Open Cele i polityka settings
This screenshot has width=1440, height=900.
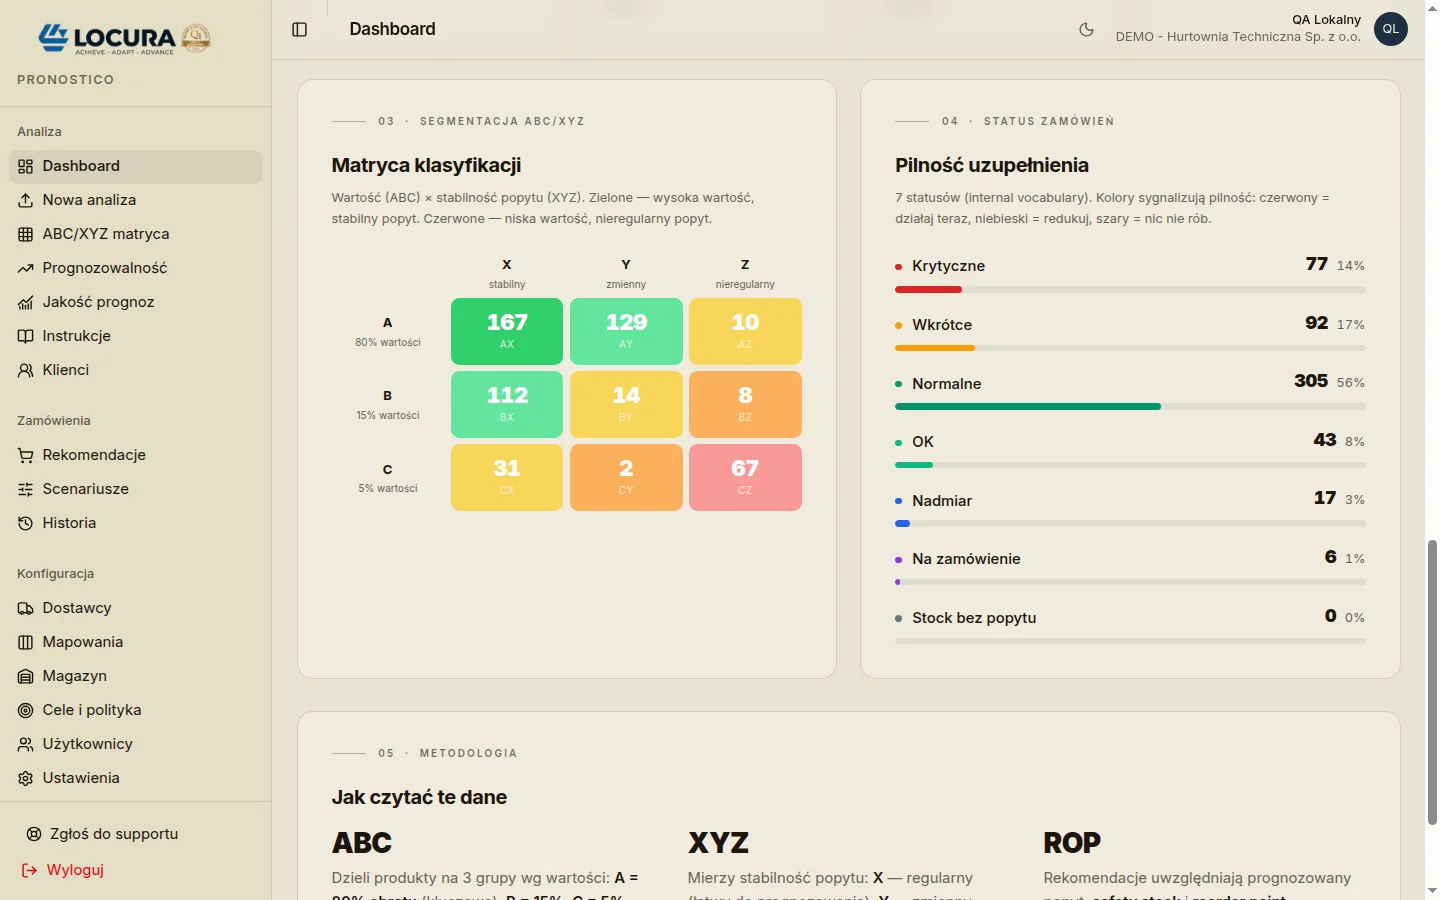pyautogui.click(x=136, y=710)
